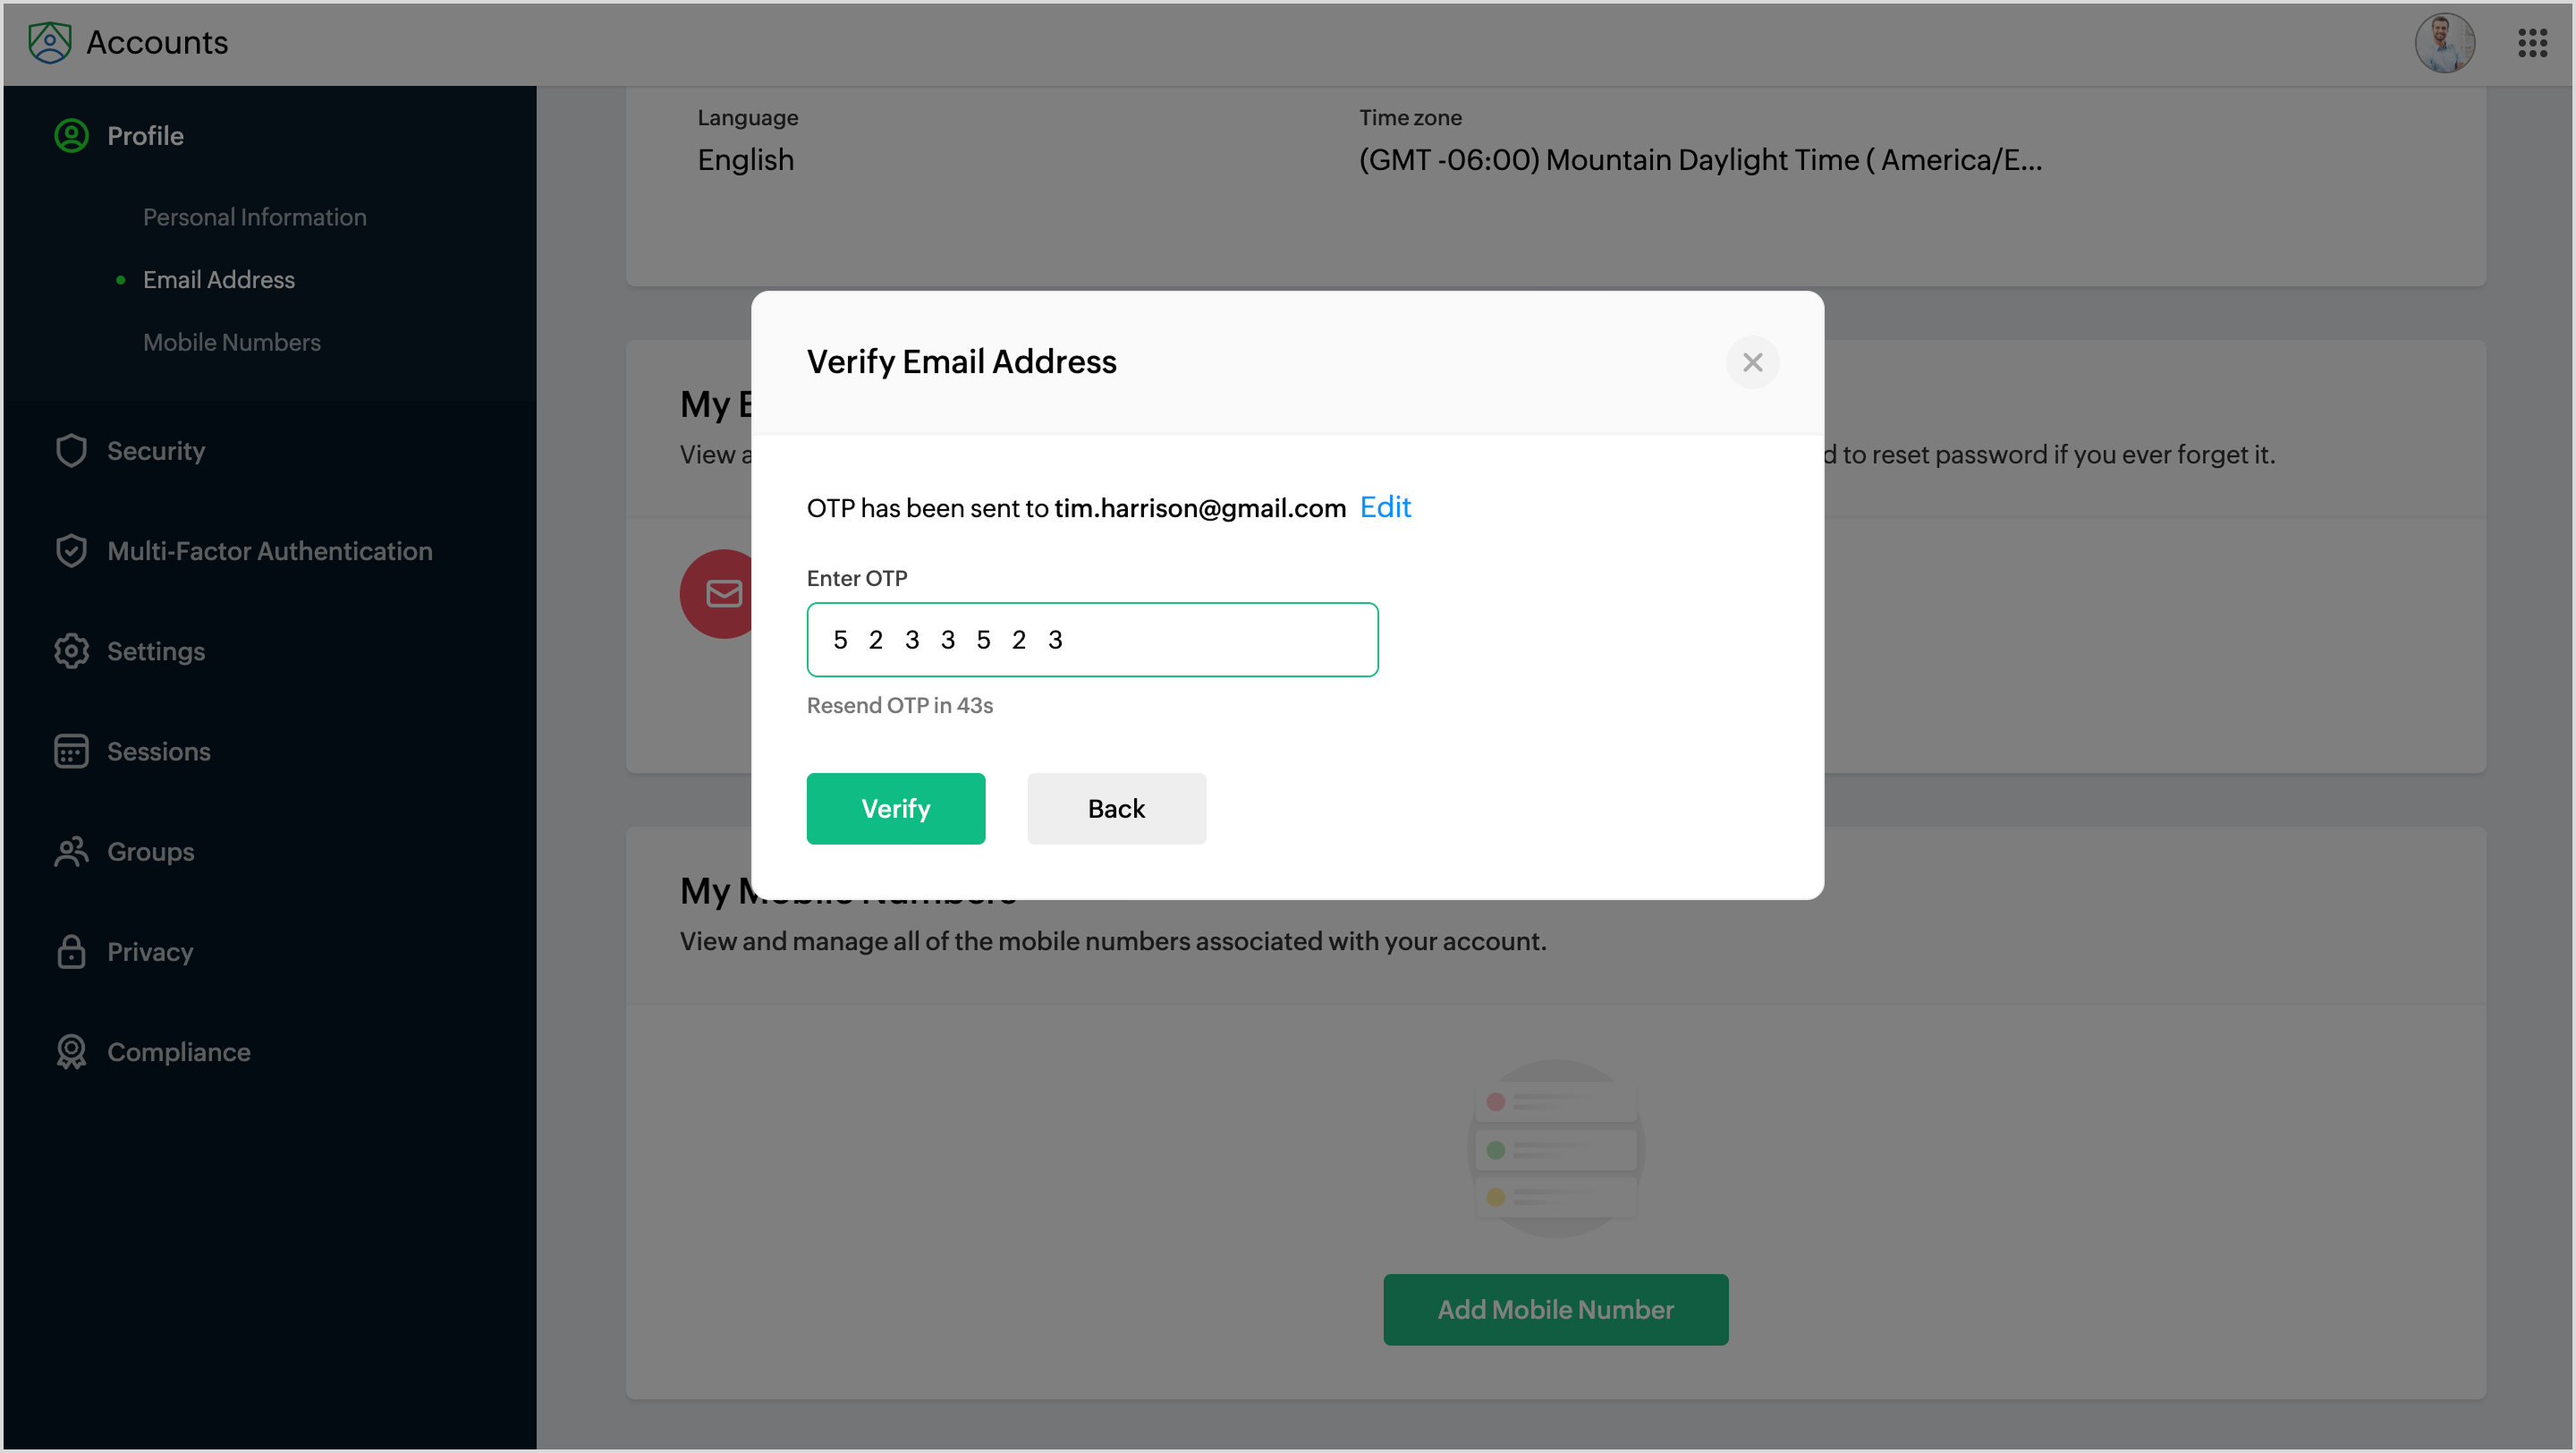Click the Groups people icon
Image resolution: width=2576 pixels, height=1453 pixels.
pyautogui.click(x=71, y=852)
